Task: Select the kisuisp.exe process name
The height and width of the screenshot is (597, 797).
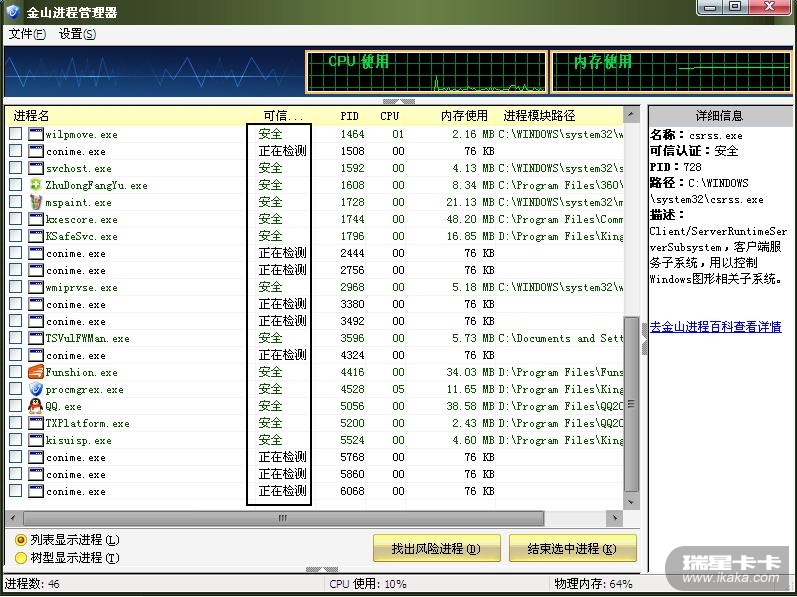Action: (x=78, y=441)
